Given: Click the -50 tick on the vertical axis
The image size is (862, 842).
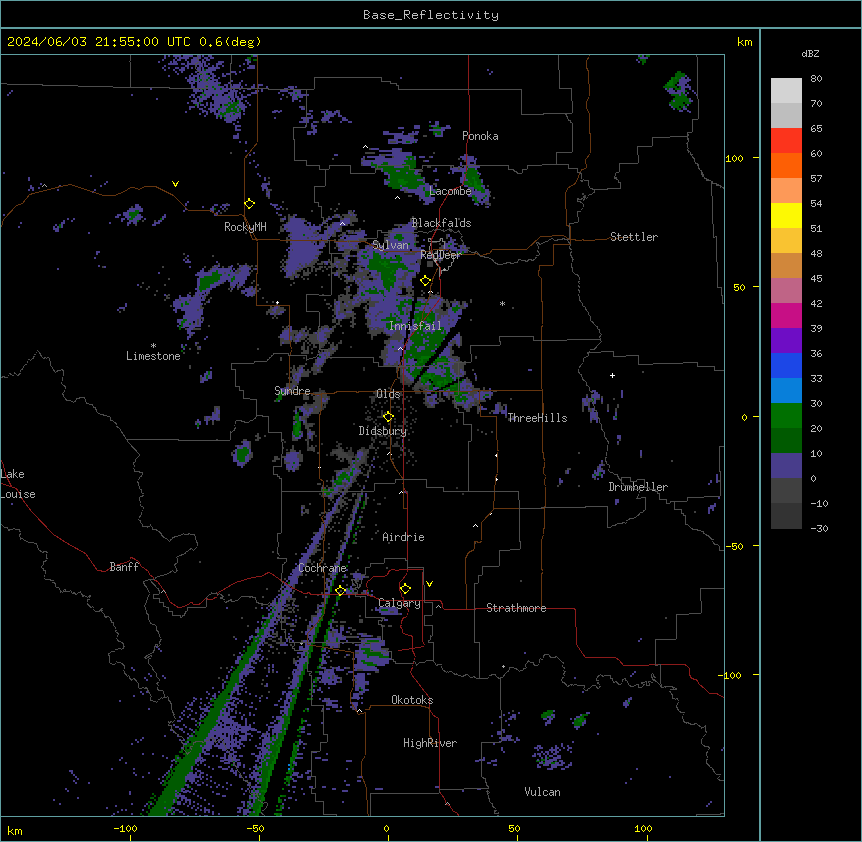Looking at the screenshot, I should [x=734, y=546].
